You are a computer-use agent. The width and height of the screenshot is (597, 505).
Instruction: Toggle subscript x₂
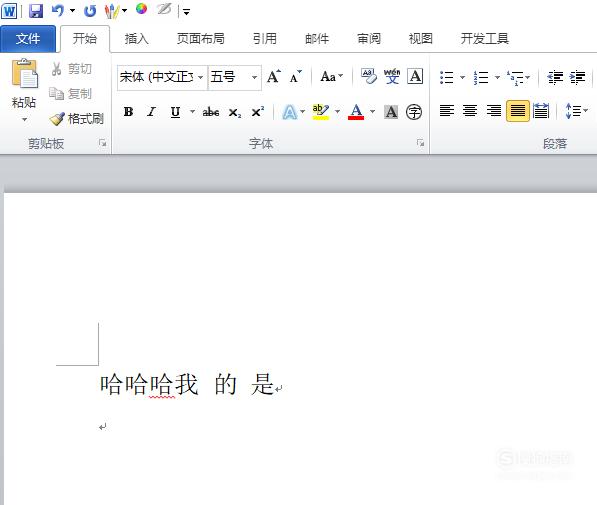235,112
